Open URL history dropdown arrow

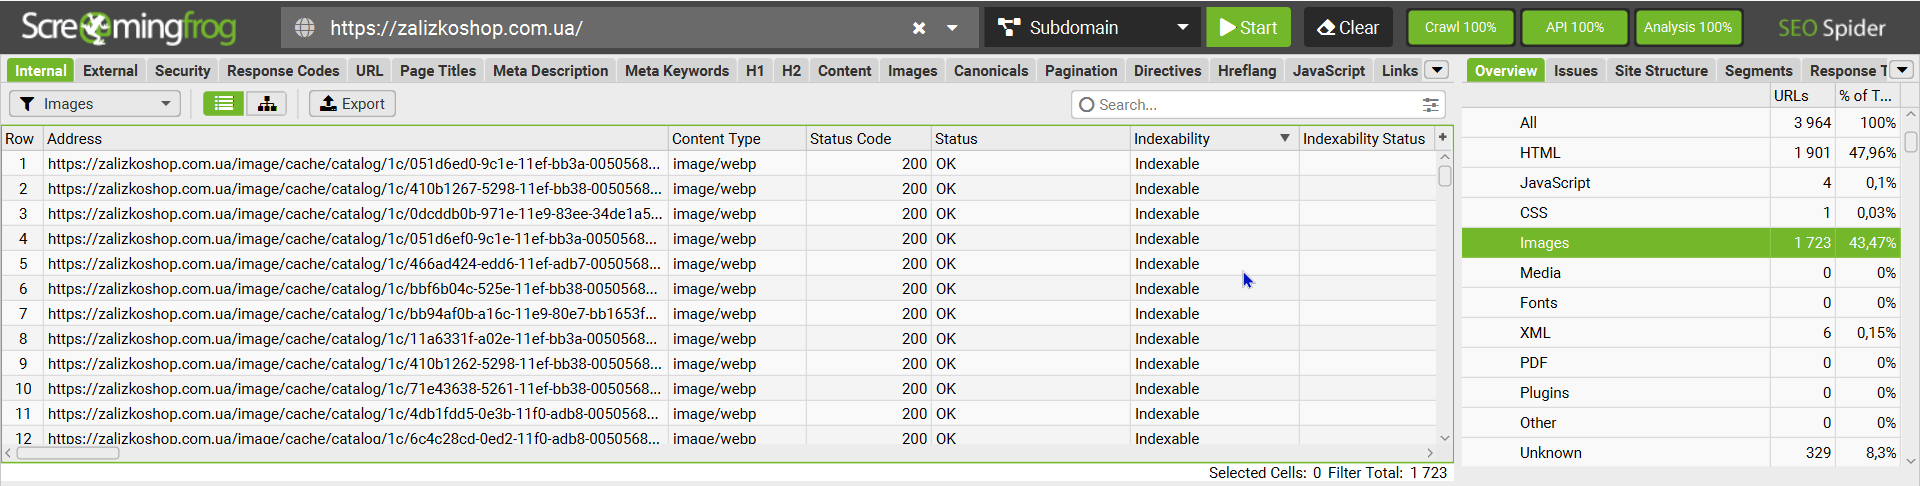coord(953,28)
